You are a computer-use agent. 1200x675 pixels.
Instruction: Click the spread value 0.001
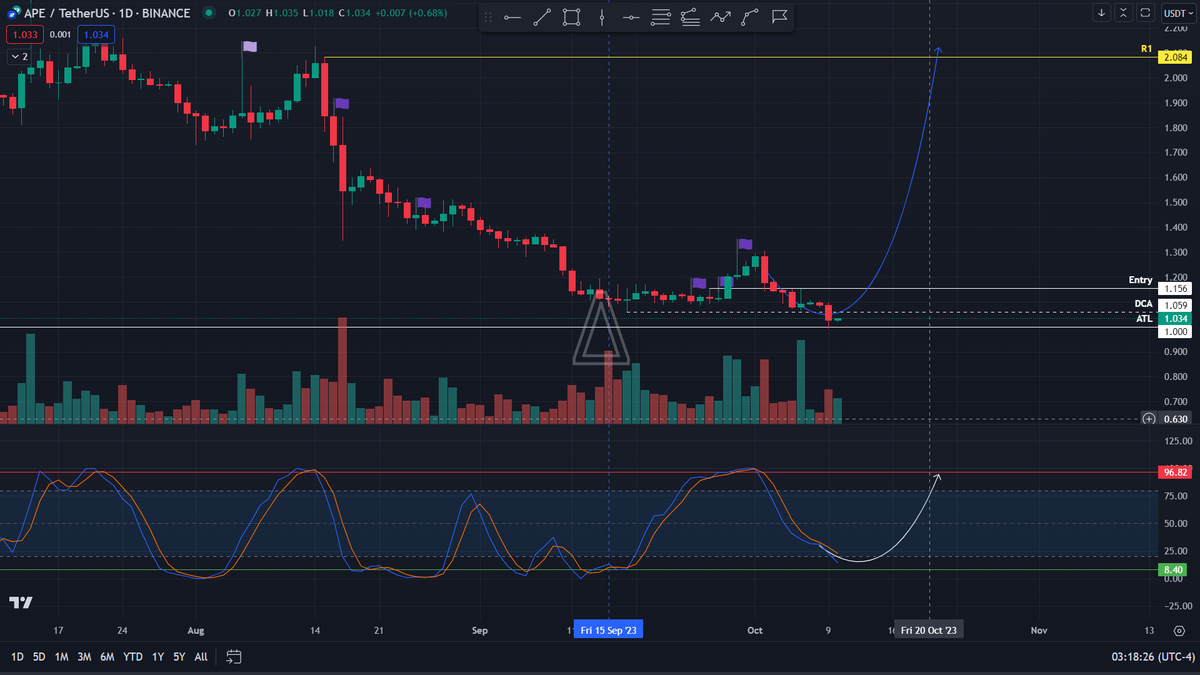pyautogui.click(x=60, y=34)
